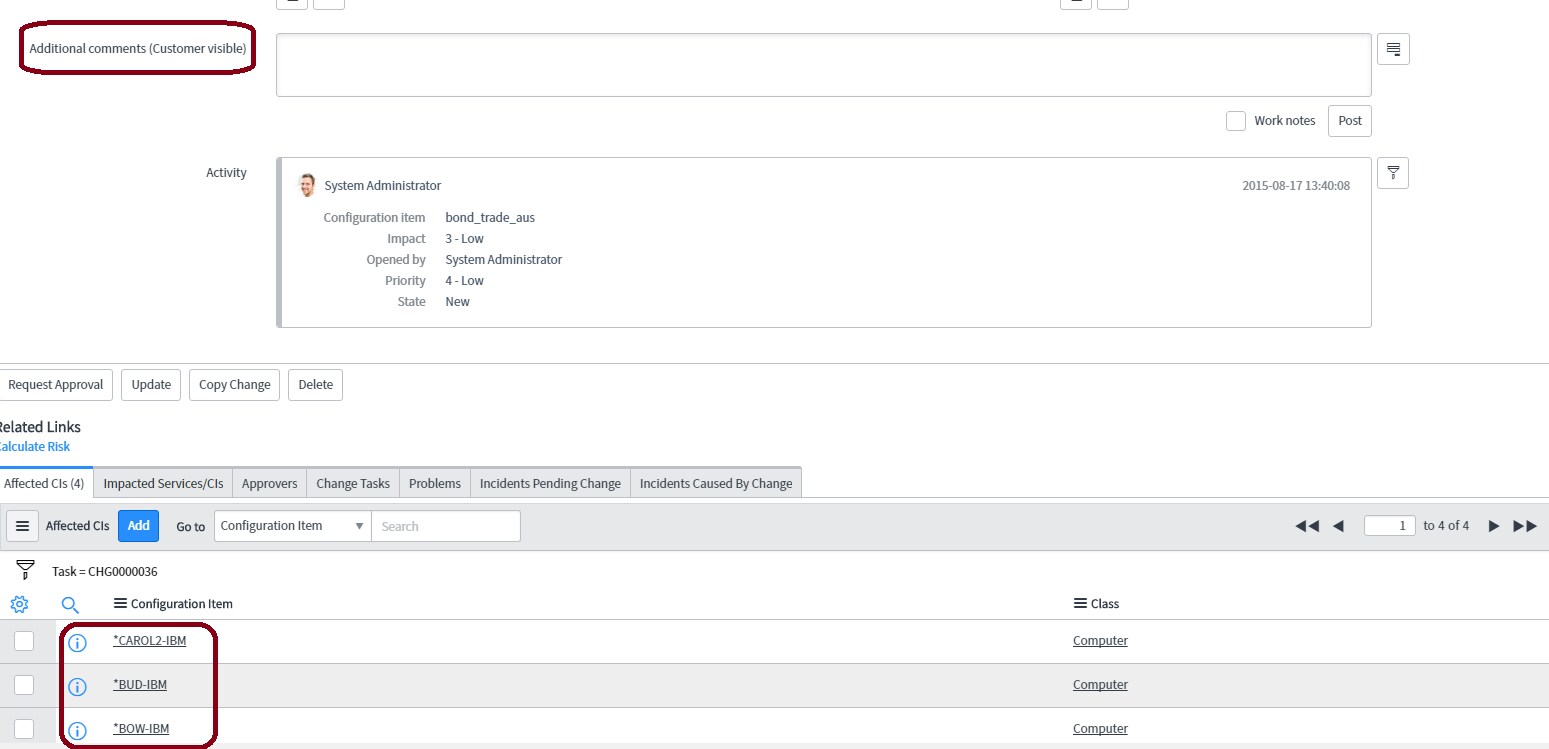Open the Configuration Item column menu
Screen dimensions: 1549x749
pyautogui.click(x=121, y=604)
